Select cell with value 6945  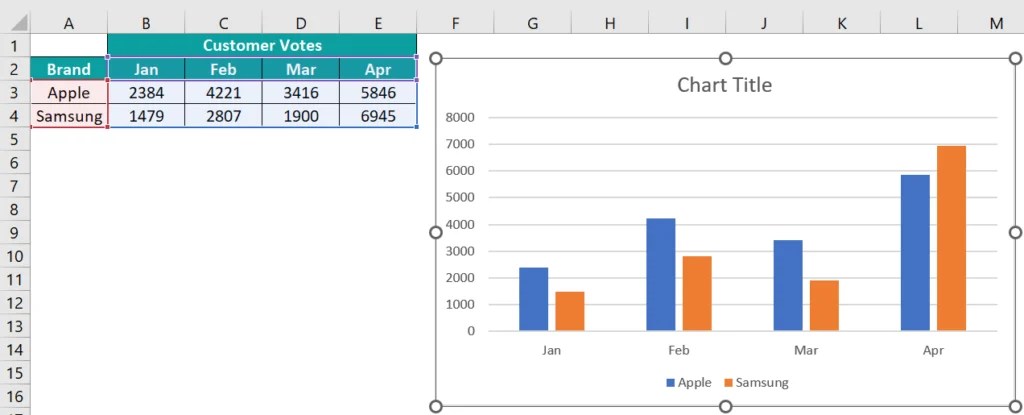[378, 116]
